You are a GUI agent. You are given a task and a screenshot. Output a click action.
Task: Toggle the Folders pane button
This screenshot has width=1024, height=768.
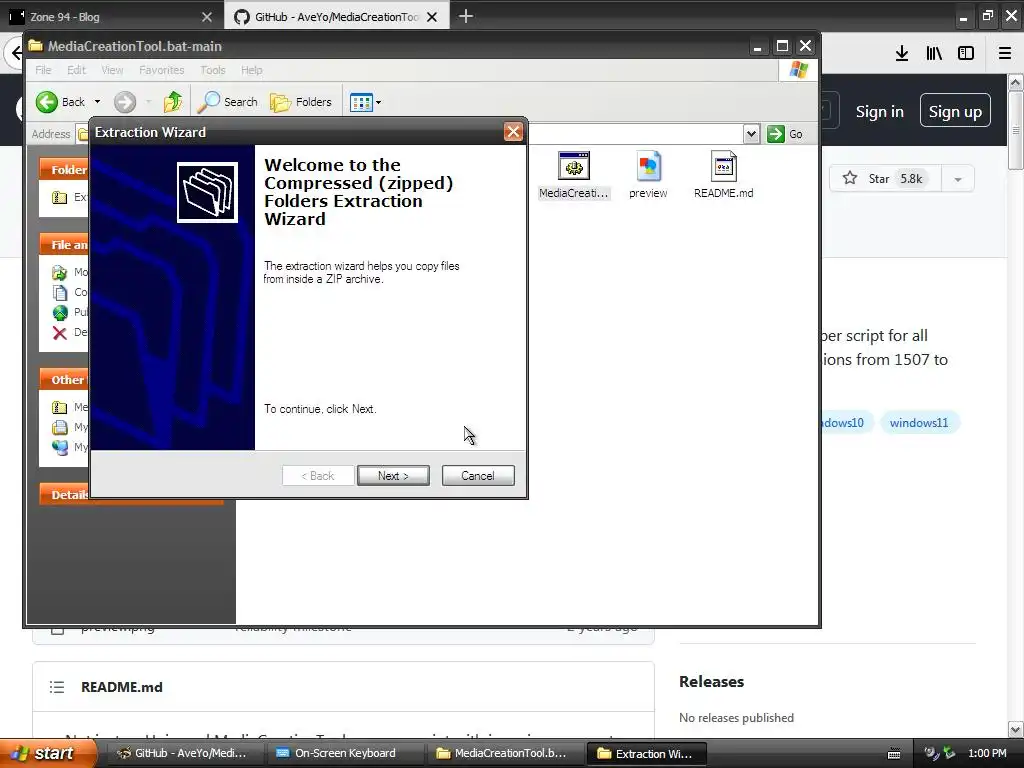(301, 102)
